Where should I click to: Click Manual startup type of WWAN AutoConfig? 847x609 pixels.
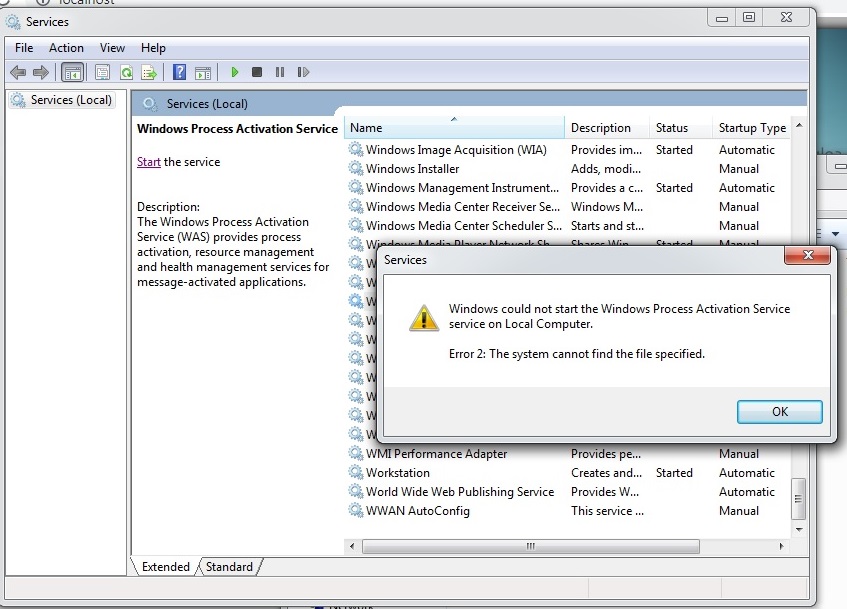pyautogui.click(x=738, y=510)
